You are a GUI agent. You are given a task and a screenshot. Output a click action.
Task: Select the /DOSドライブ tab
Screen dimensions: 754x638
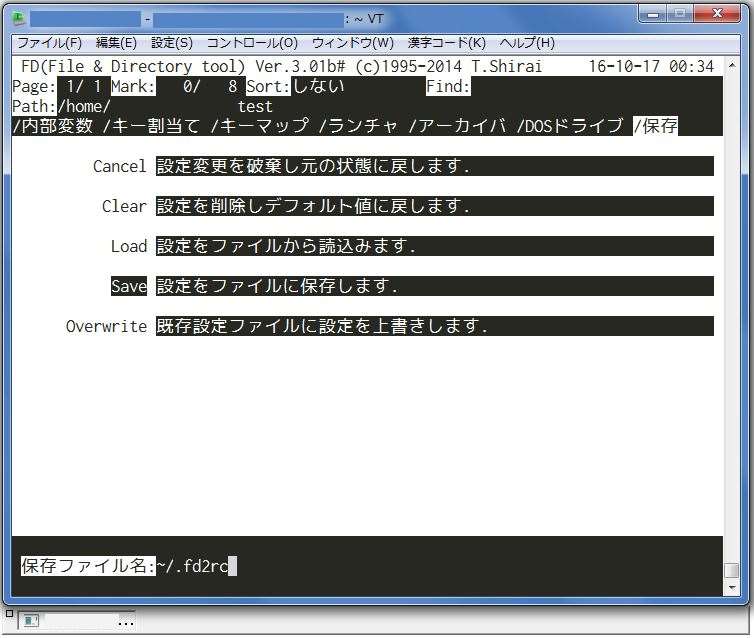[x=569, y=126]
